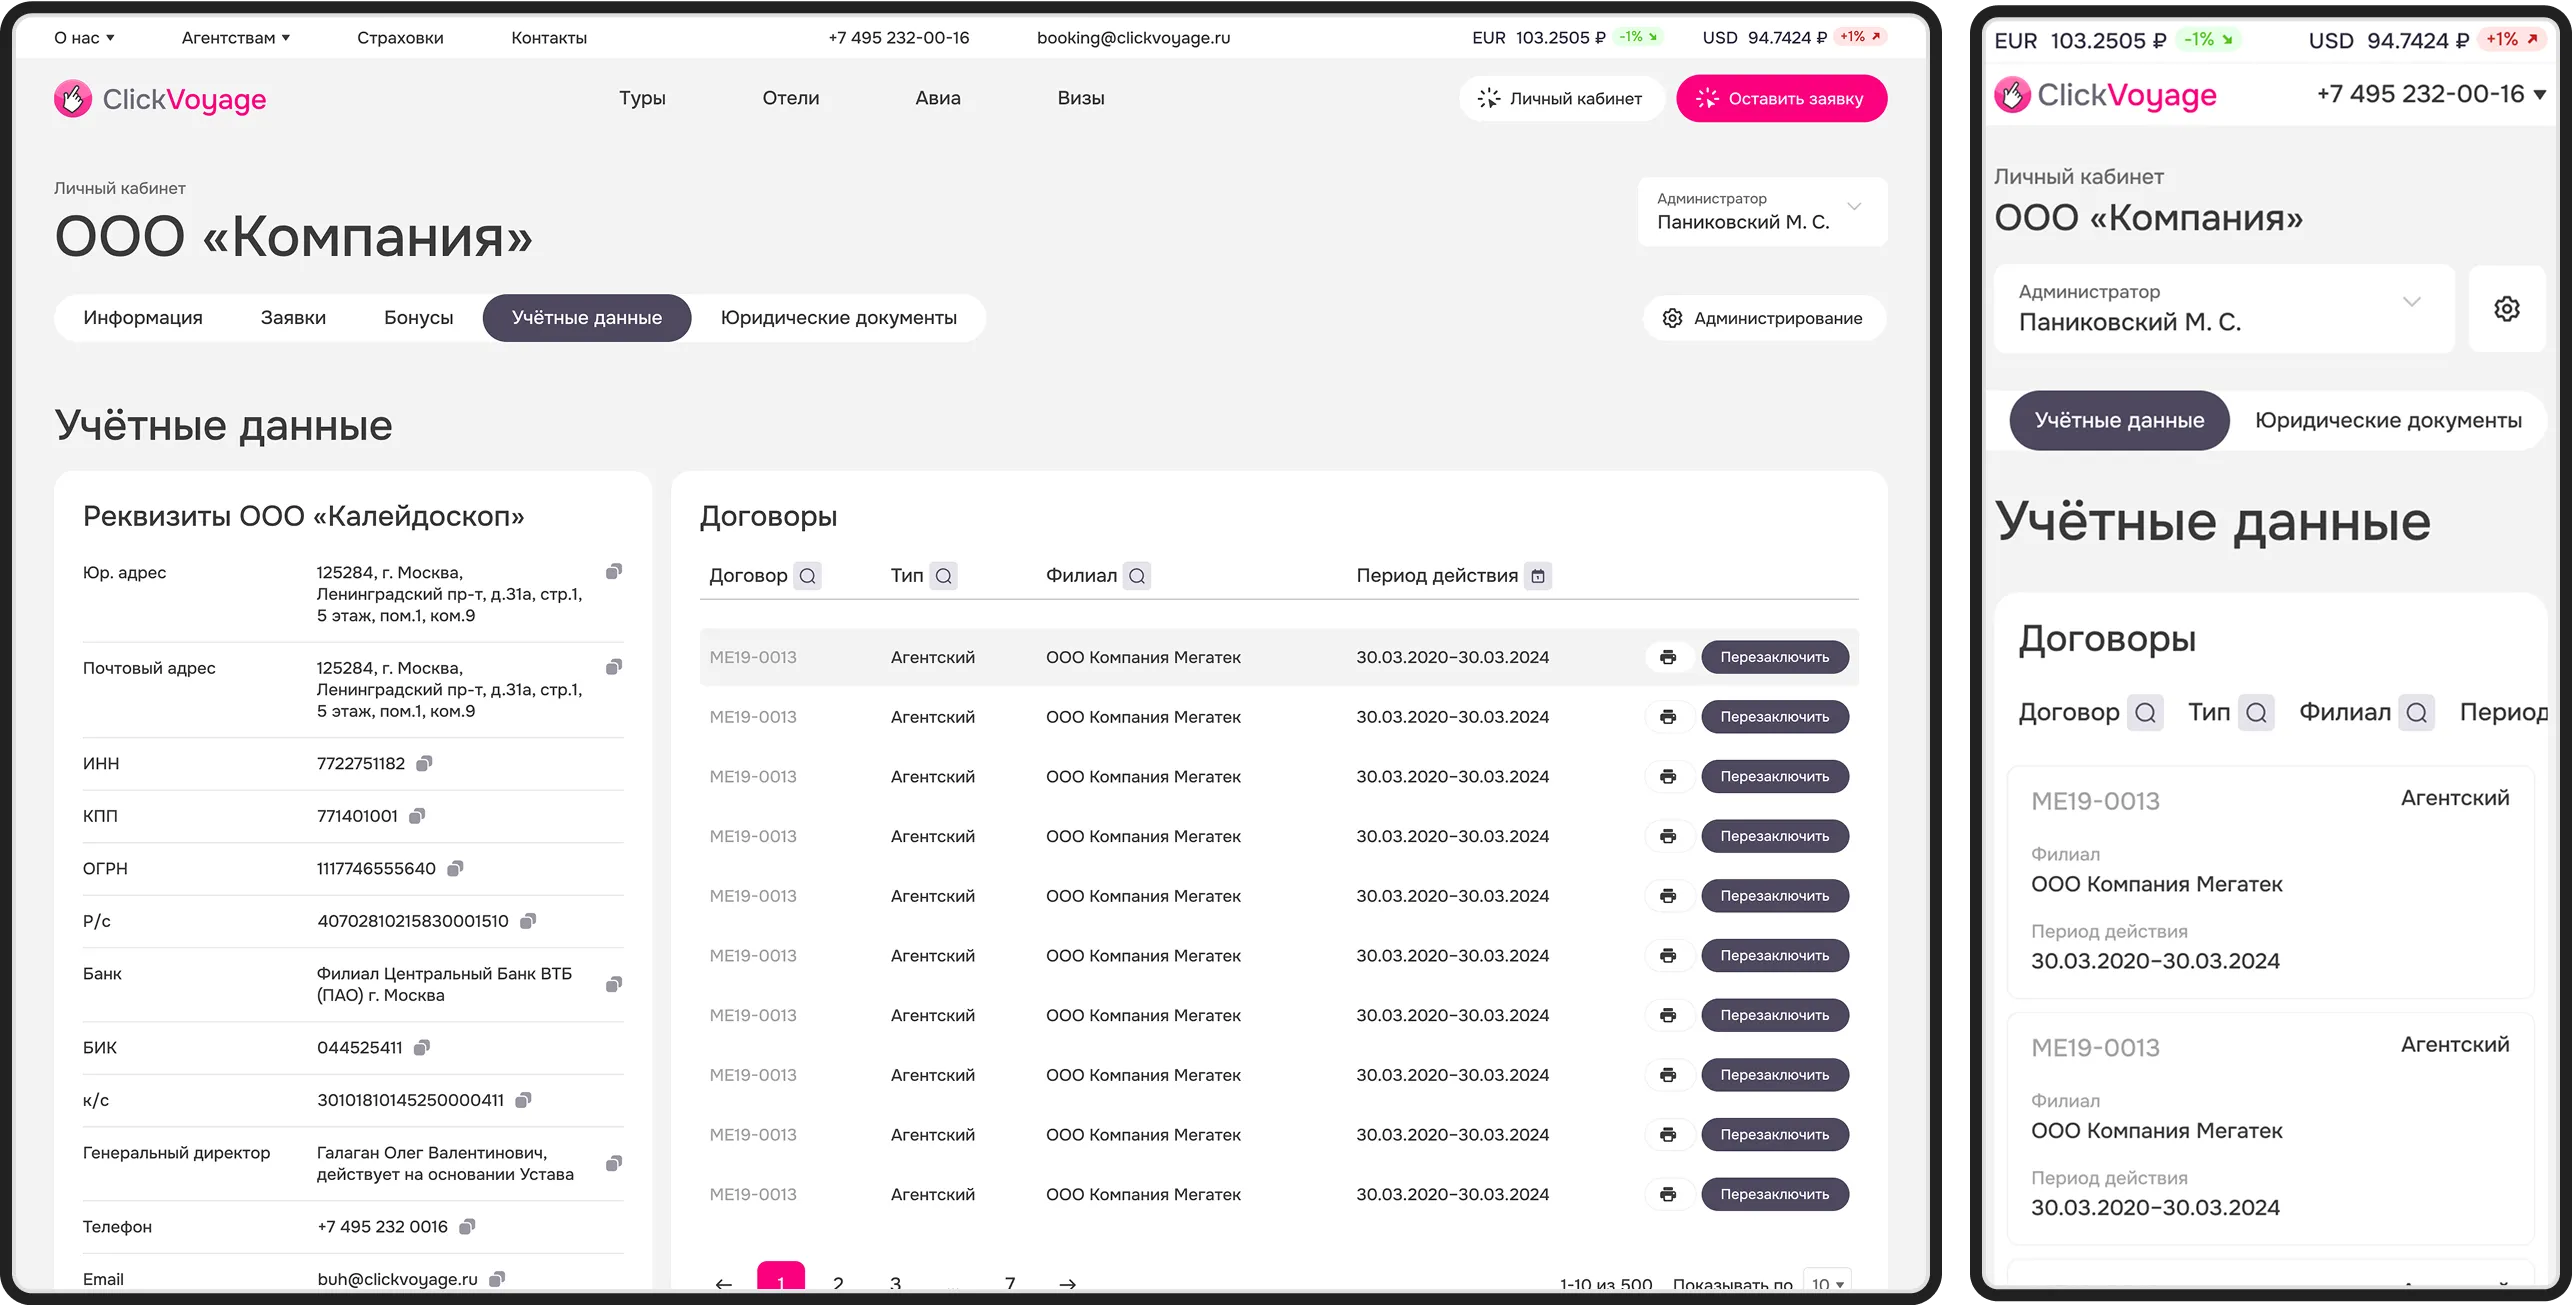This screenshot has height=1305, width=2572.
Task: Click the copy icon next to ОГРН
Action: (455, 869)
